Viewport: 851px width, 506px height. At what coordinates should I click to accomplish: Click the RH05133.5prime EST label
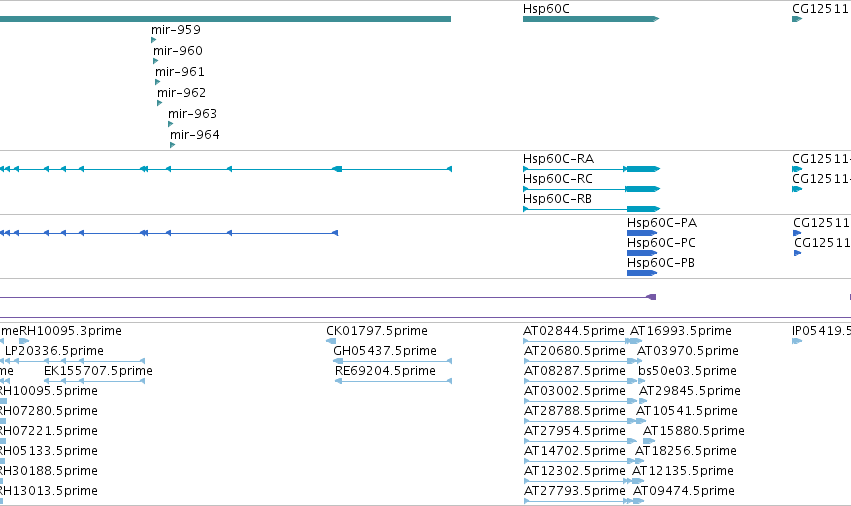point(49,451)
